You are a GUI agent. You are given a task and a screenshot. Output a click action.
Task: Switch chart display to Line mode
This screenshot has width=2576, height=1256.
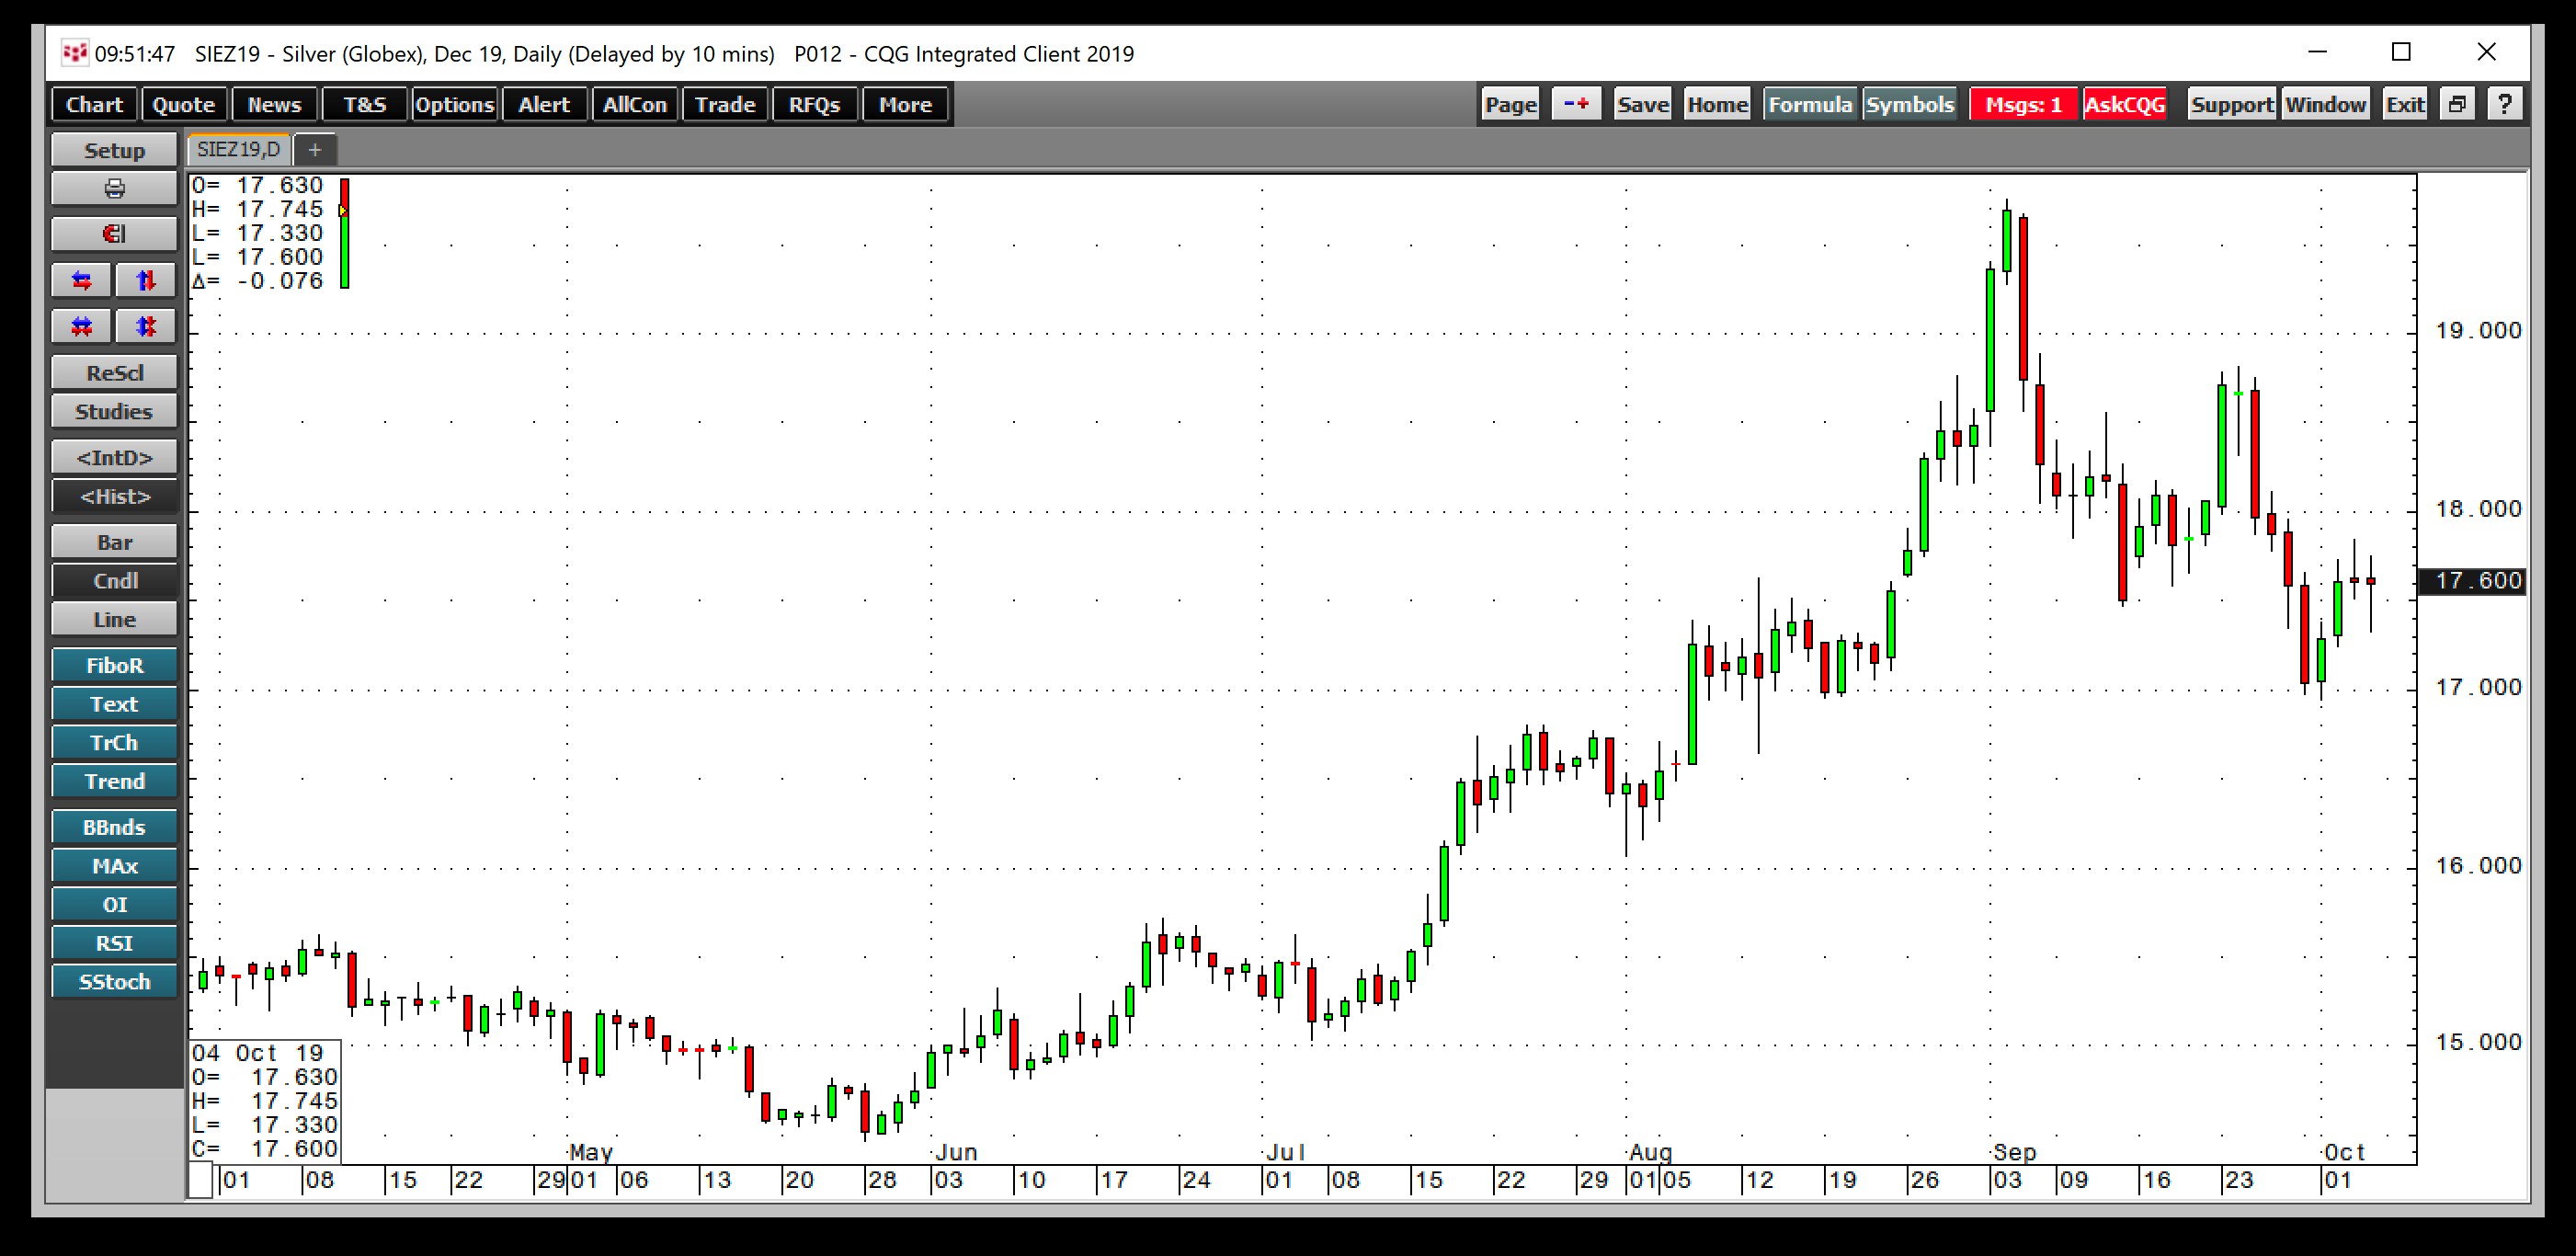(114, 619)
